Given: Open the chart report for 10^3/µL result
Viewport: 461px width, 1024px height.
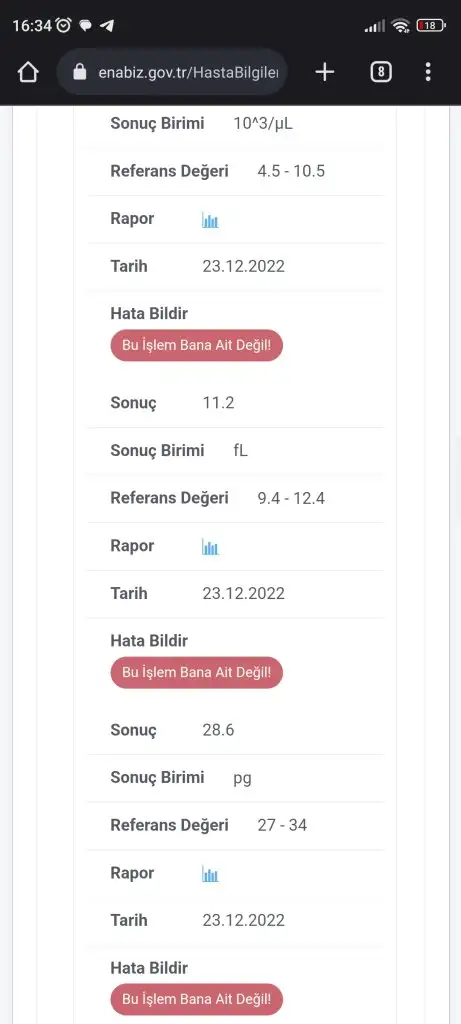Looking at the screenshot, I should point(210,220).
